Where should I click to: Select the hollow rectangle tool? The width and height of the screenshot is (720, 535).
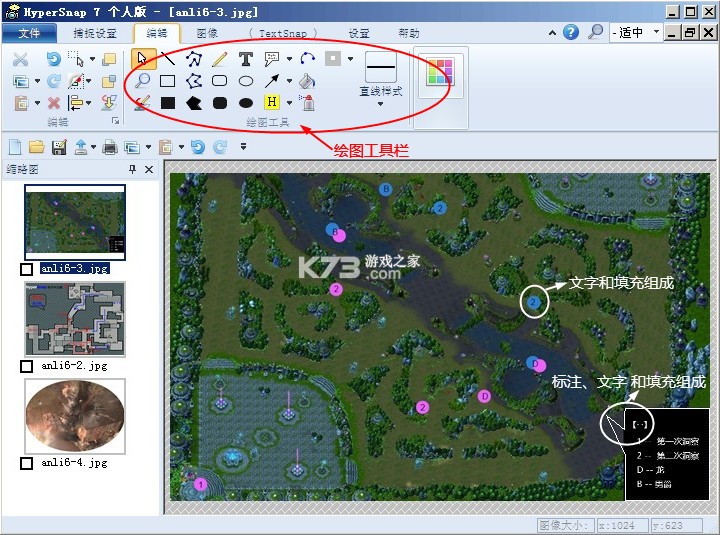point(168,81)
